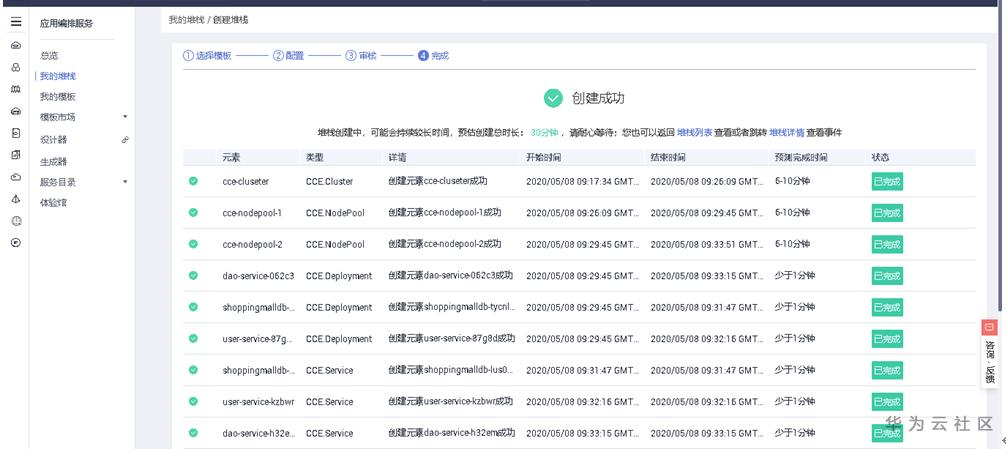
Task: Click the 预测完成时间 column header
Action: click(x=801, y=157)
